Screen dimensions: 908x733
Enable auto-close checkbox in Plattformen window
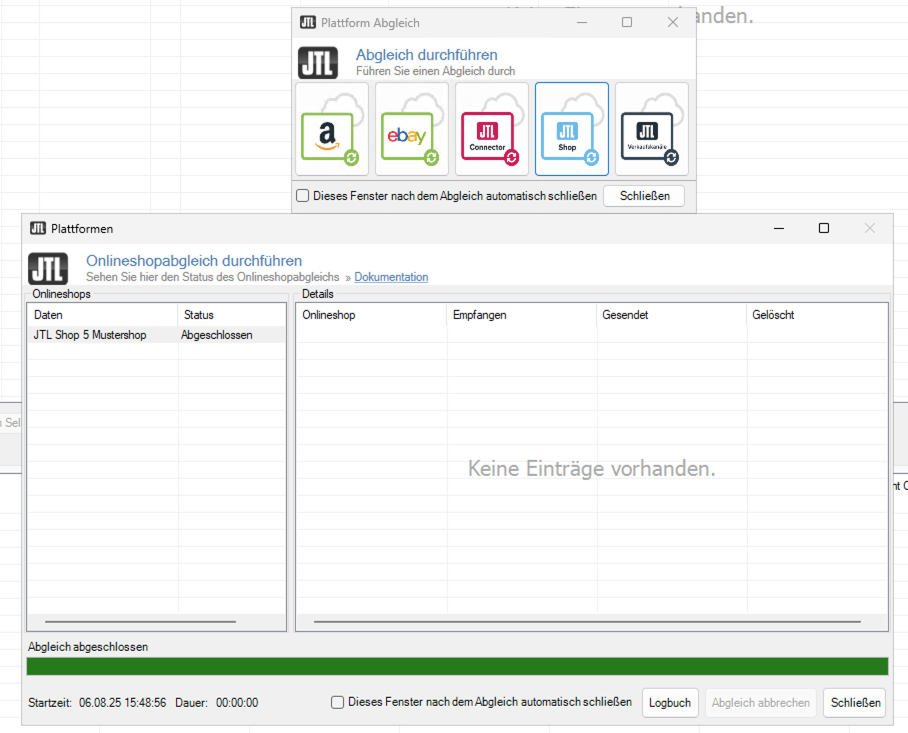337,702
